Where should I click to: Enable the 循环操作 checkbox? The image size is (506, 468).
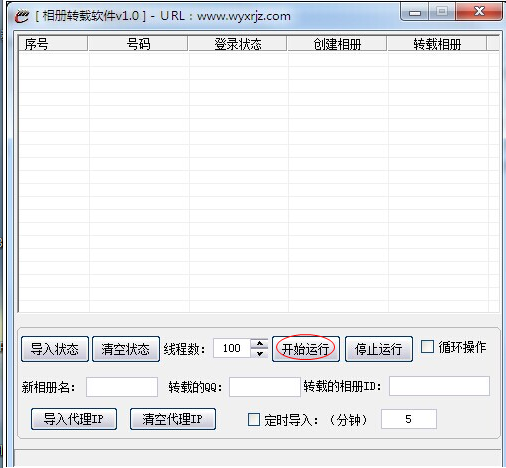427,347
